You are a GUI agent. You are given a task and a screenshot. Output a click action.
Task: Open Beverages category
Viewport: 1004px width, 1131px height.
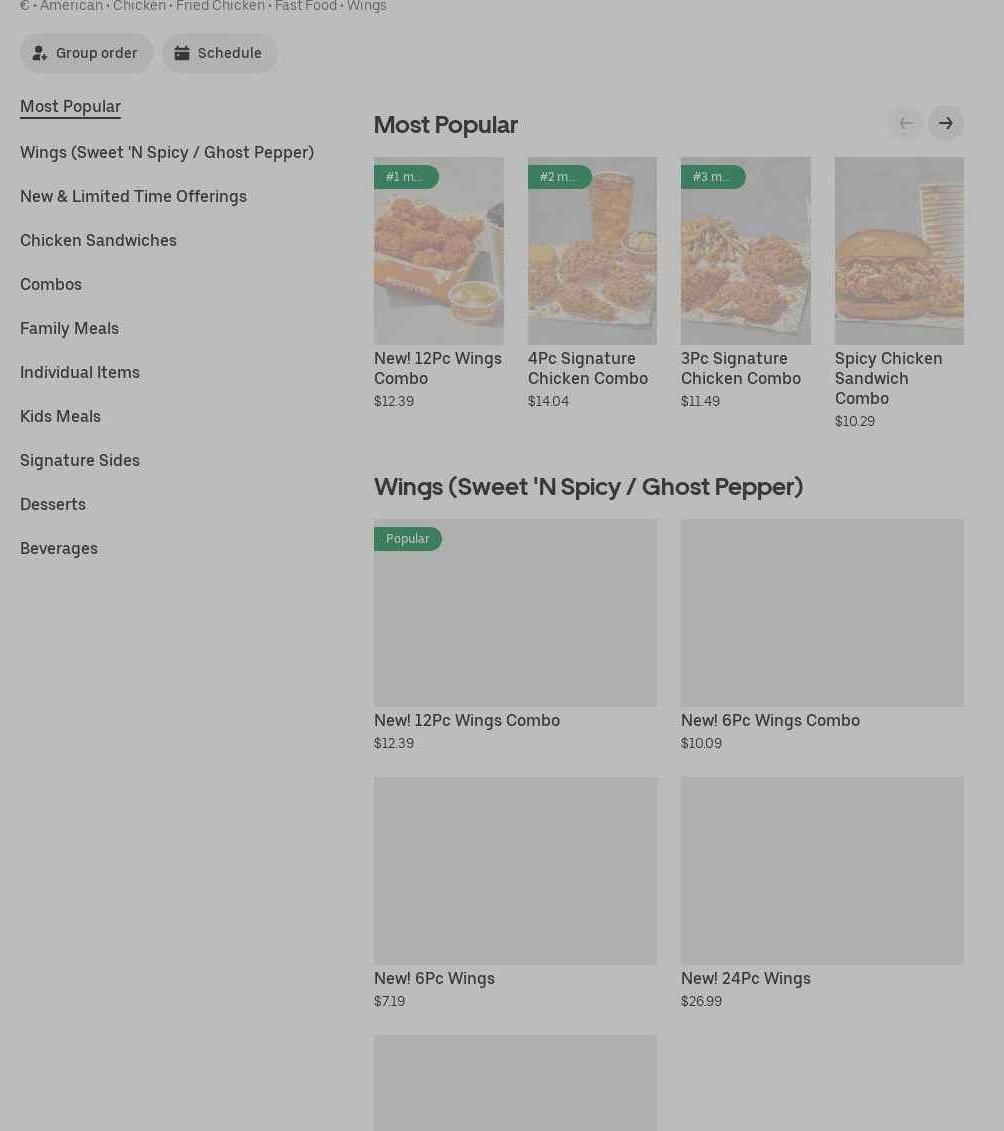[59, 548]
